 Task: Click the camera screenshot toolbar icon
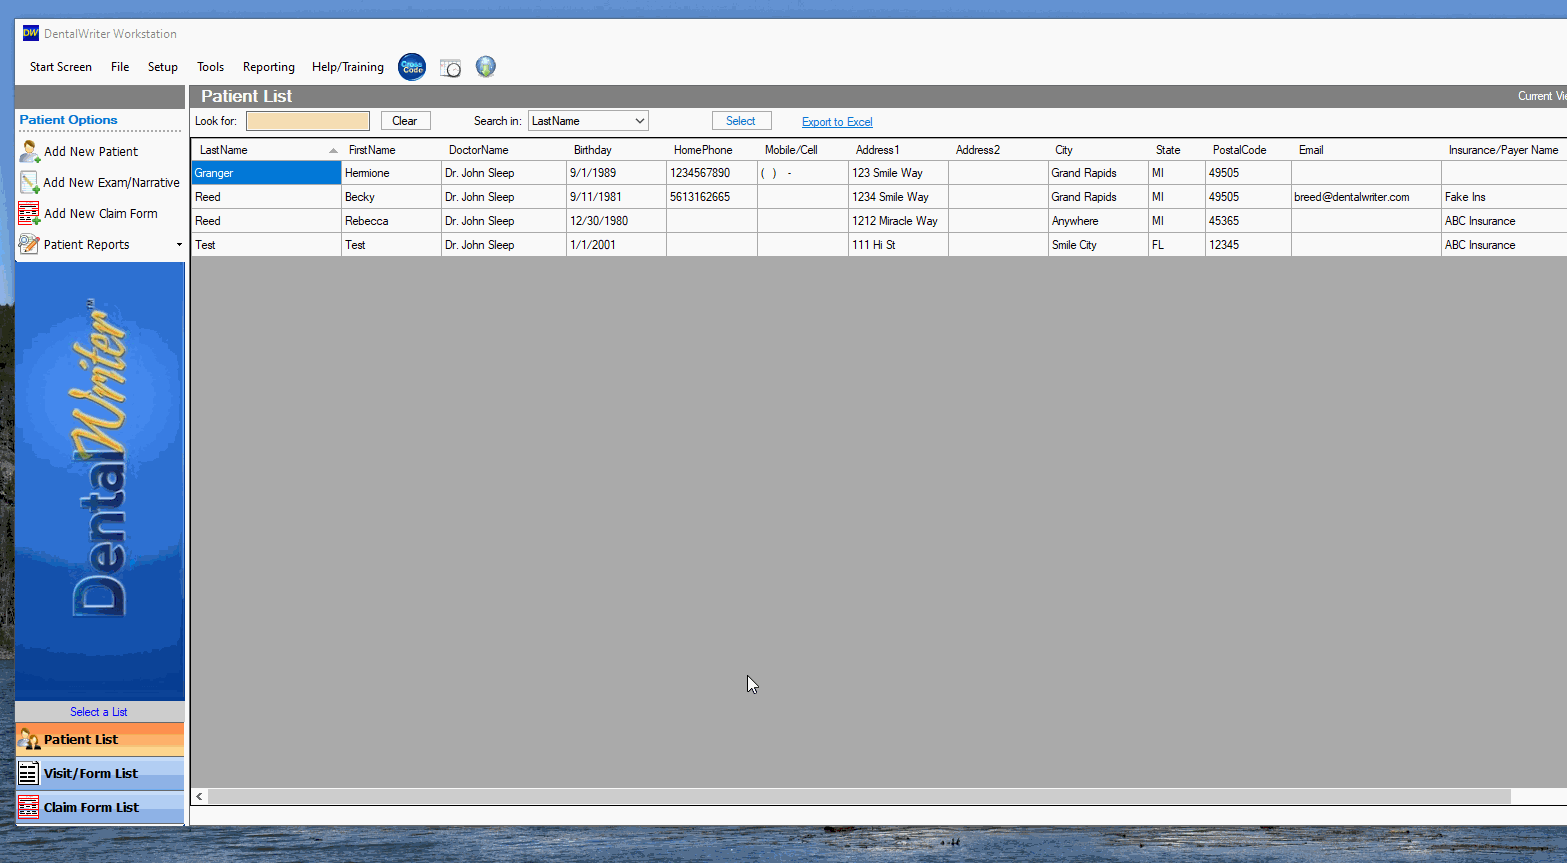(451, 68)
